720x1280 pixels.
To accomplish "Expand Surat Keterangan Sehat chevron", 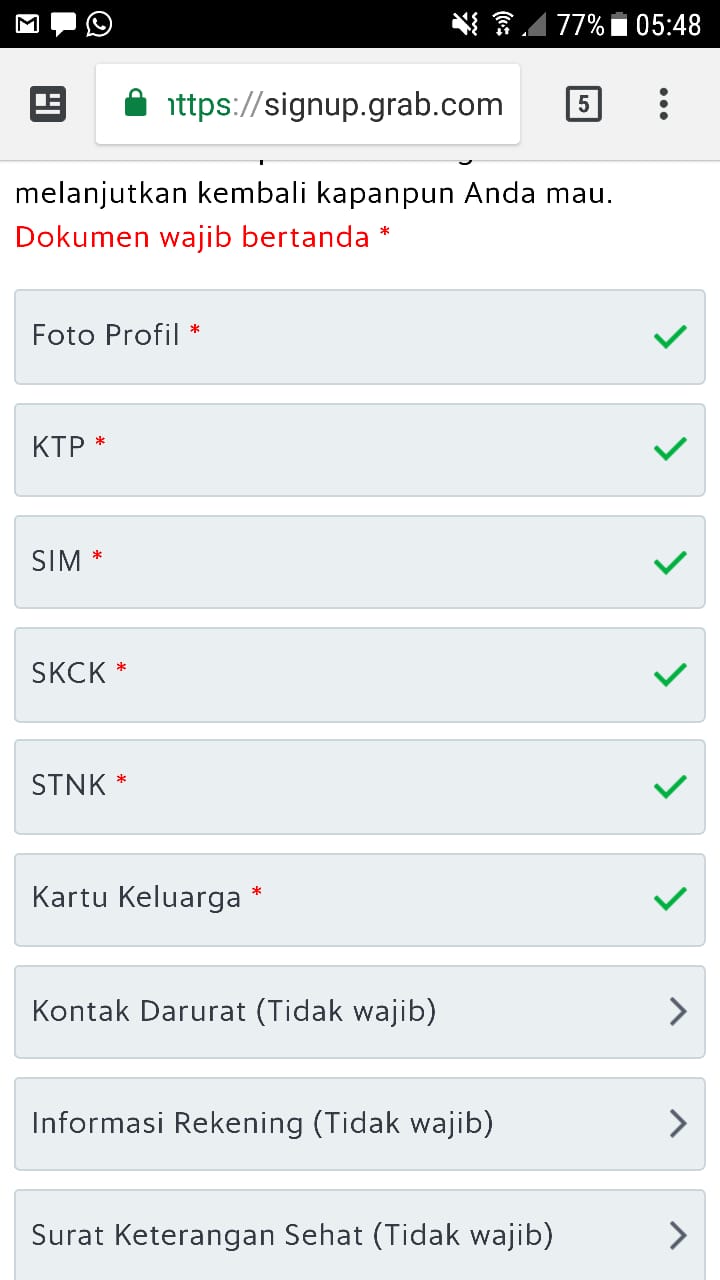I will point(677,1236).
